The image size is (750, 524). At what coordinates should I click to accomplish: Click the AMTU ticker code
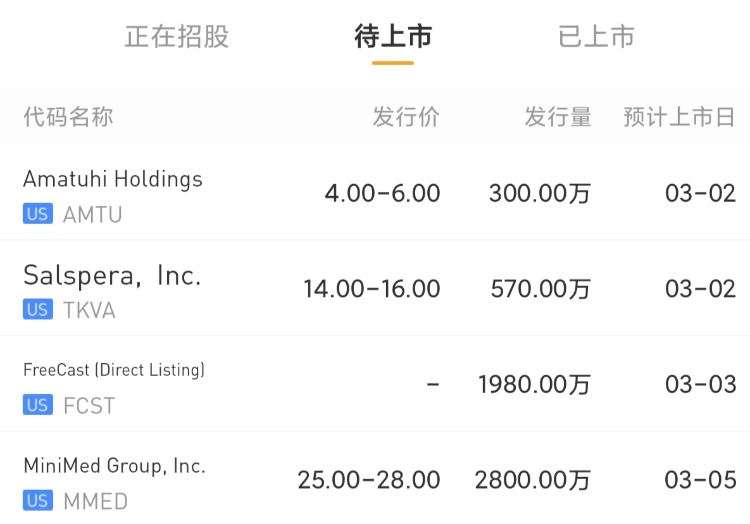(x=92, y=214)
